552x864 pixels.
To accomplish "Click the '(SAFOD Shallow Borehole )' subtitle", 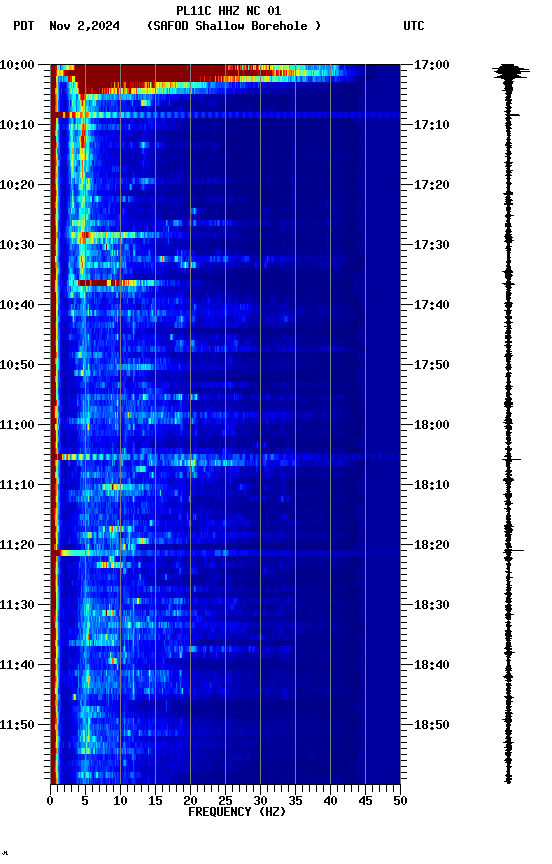I will (x=234, y=26).
